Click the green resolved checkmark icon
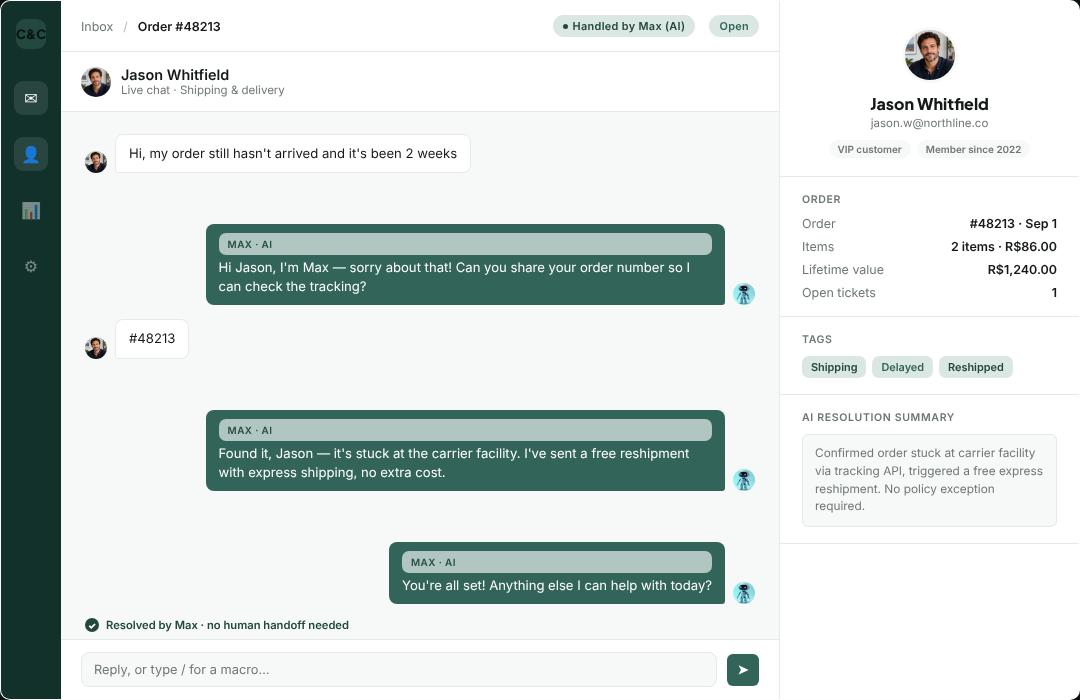This screenshot has width=1080, height=700. pos(92,625)
